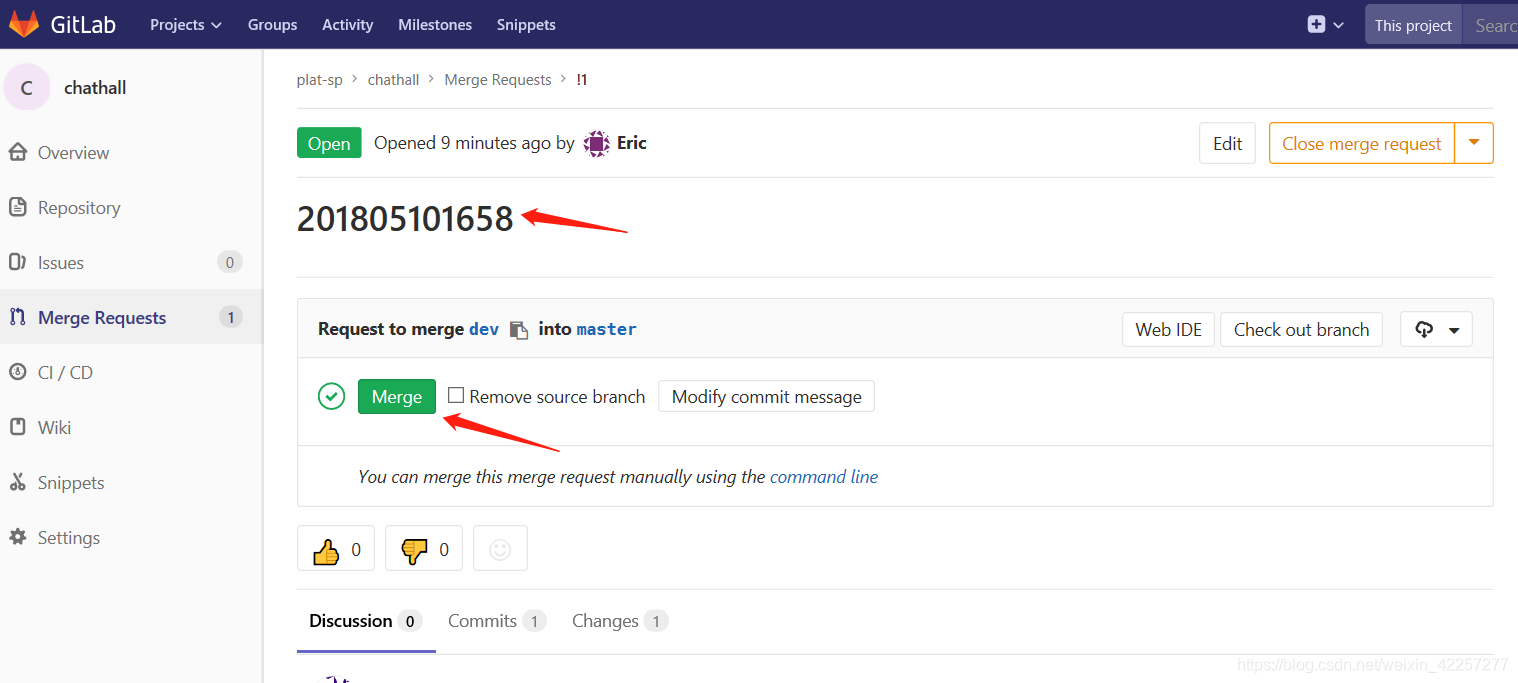Click the merge request title 201805101658
The width and height of the screenshot is (1518, 683).
[405, 219]
